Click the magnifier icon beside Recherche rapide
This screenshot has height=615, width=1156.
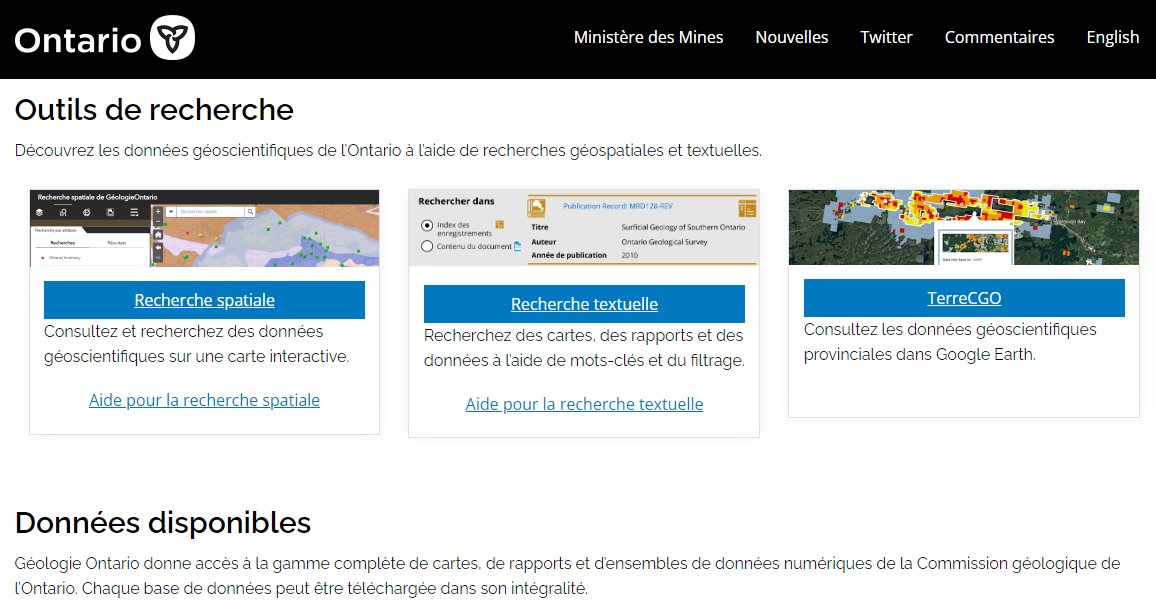[250, 212]
